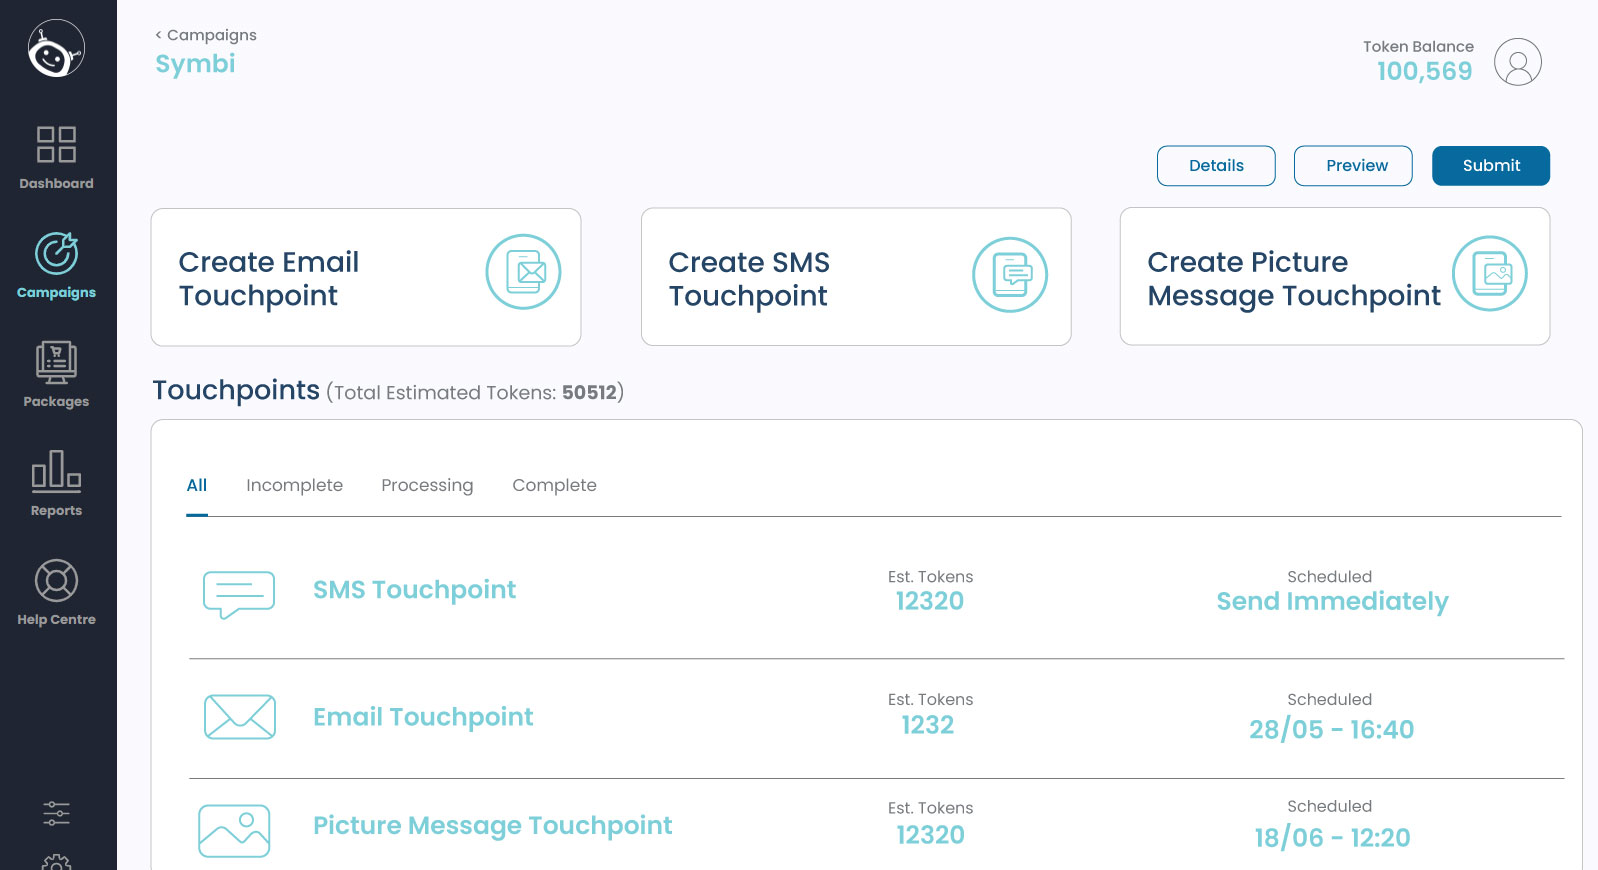Open the user profile avatar icon
Screen dimensions: 1598x870
(x=1517, y=62)
